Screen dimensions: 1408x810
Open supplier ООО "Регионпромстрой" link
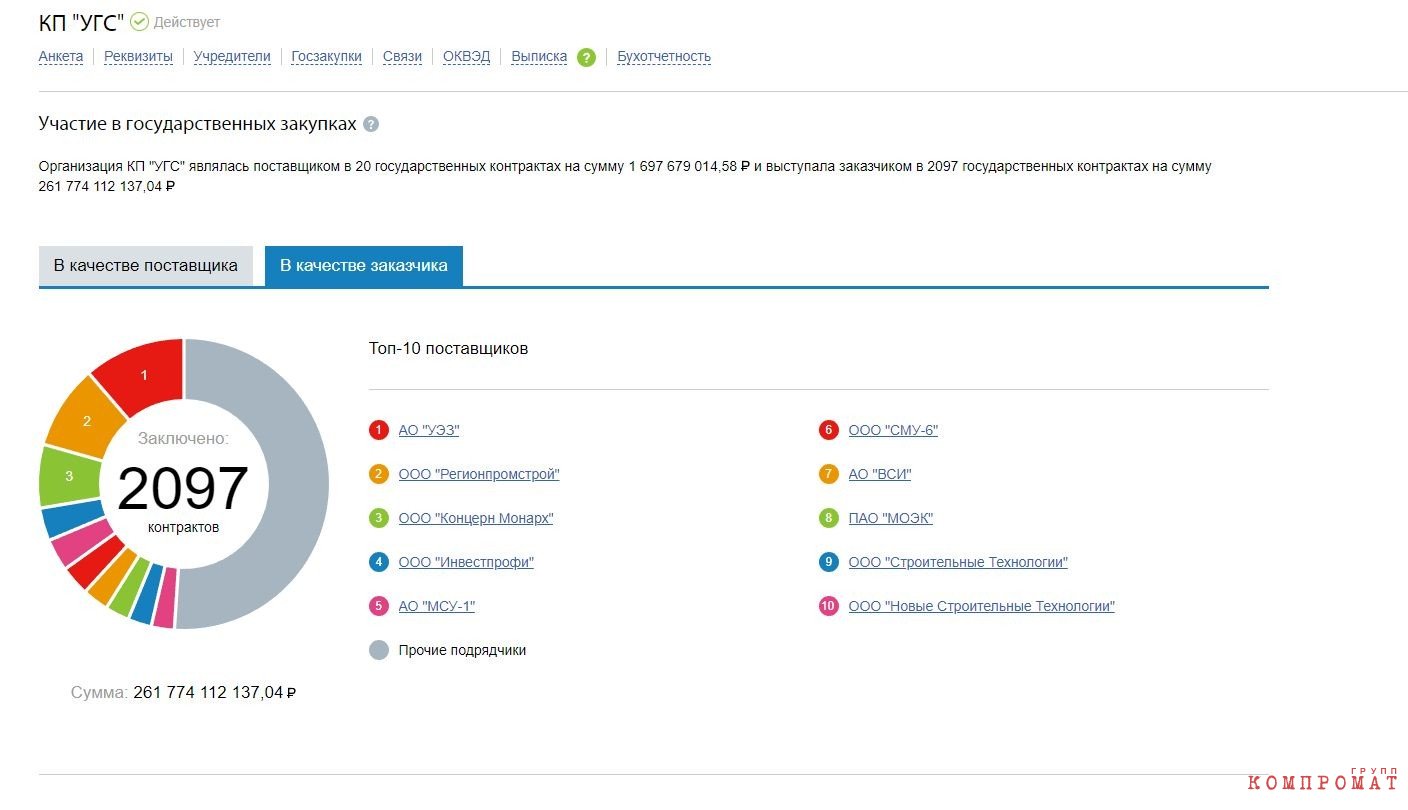(479, 475)
